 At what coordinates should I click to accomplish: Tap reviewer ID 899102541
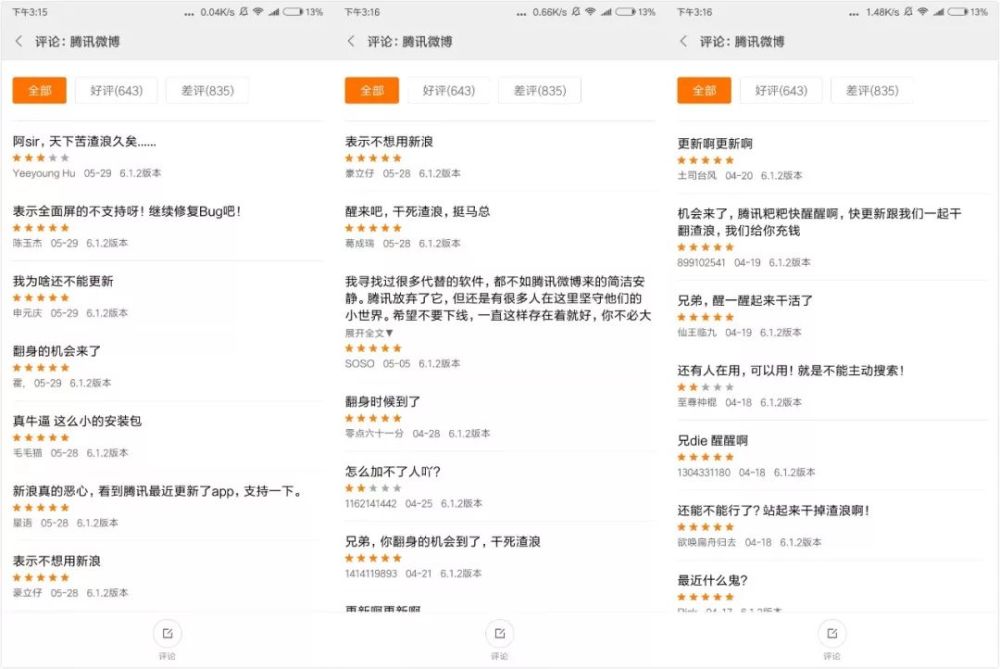click(x=701, y=262)
